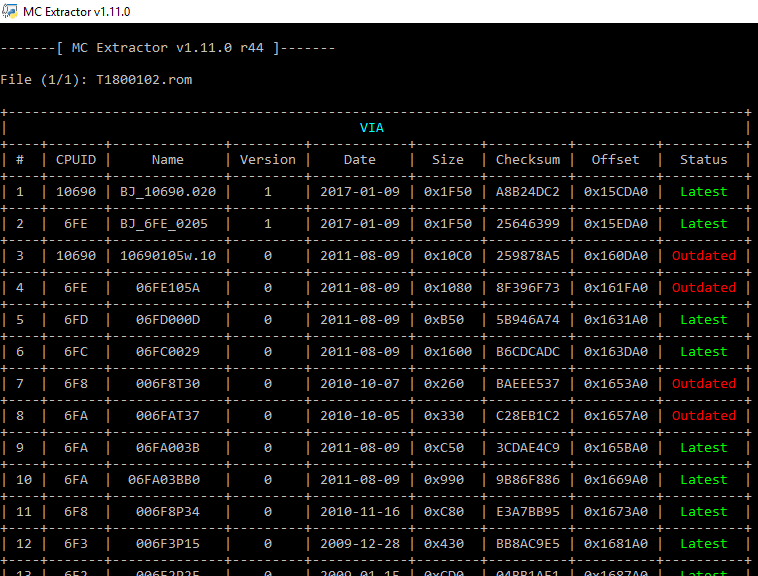Click the 'Version' column header
Screen dimensions: 758x576
[x=268, y=159]
